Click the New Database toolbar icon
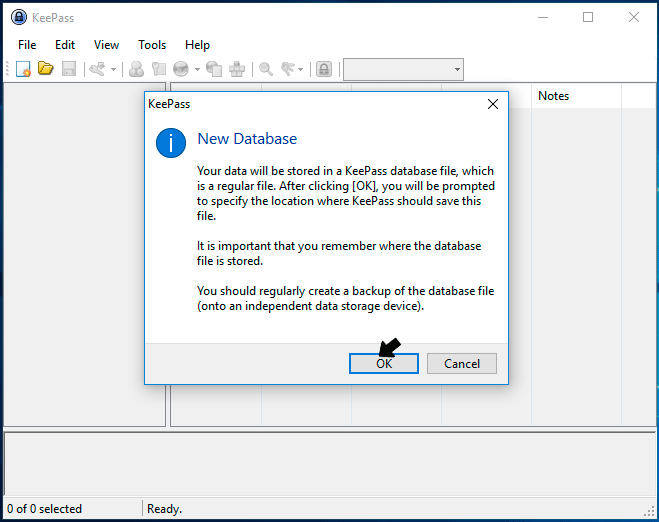The width and height of the screenshot is (659, 522). (x=23, y=69)
